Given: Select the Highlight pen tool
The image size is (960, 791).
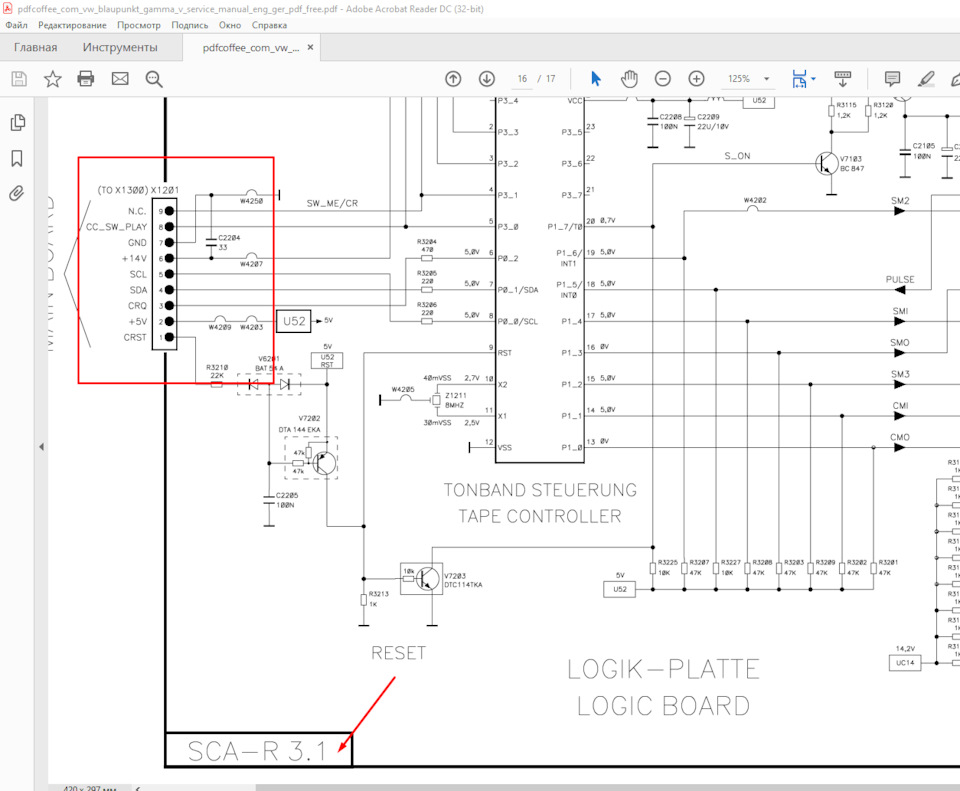Looking at the screenshot, I should click(x=926, y=78).
